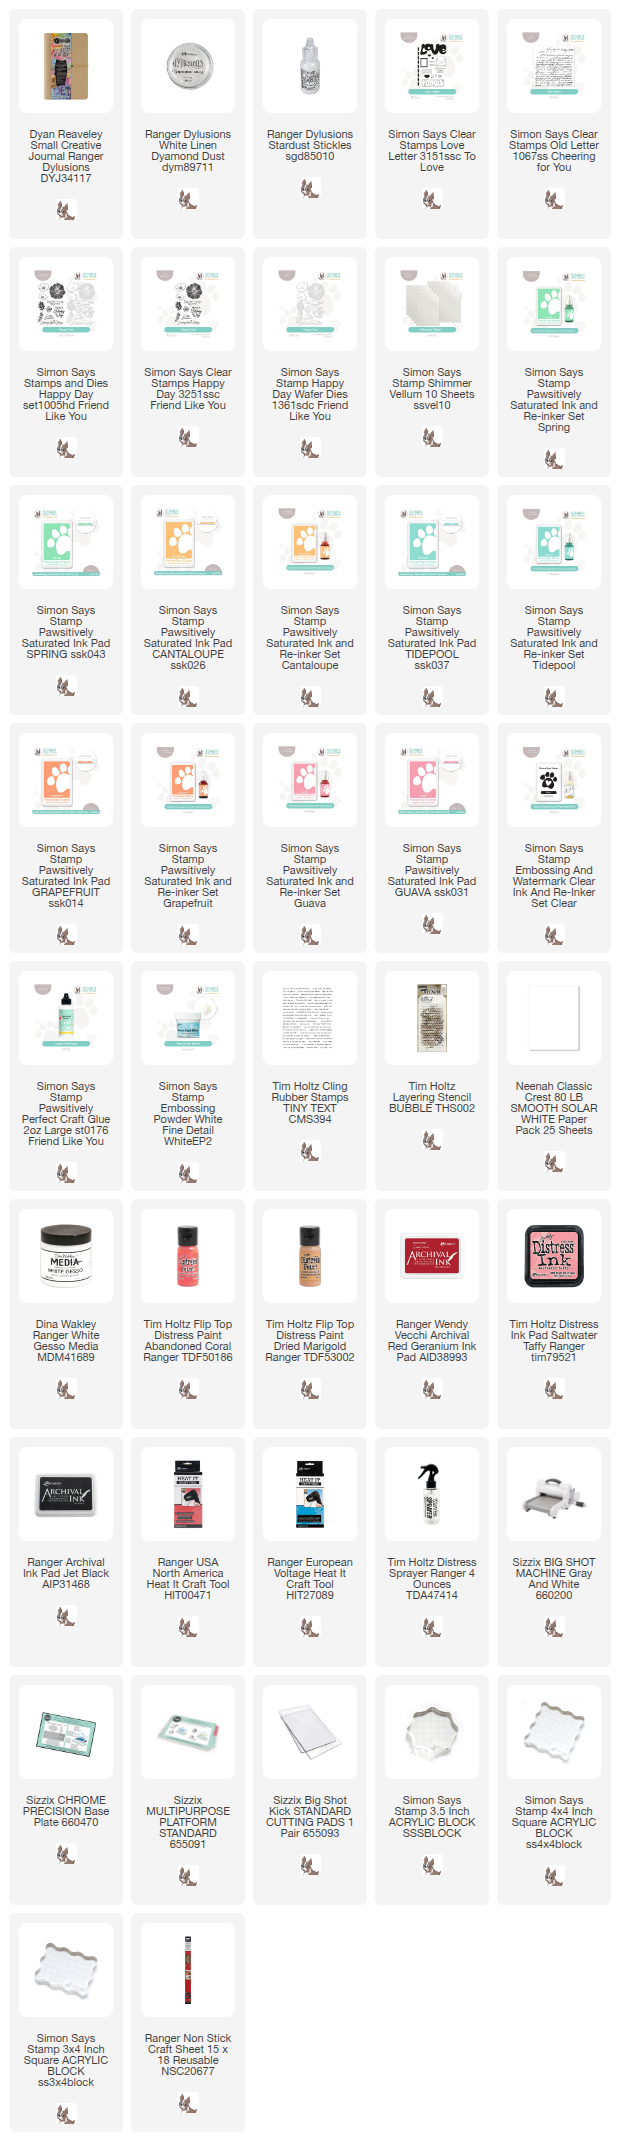Open the Simon Says Love Letter stamps thumbnail
This screenshot has height=2153, width=620.
pyautogui.click(x=432, y=66)
